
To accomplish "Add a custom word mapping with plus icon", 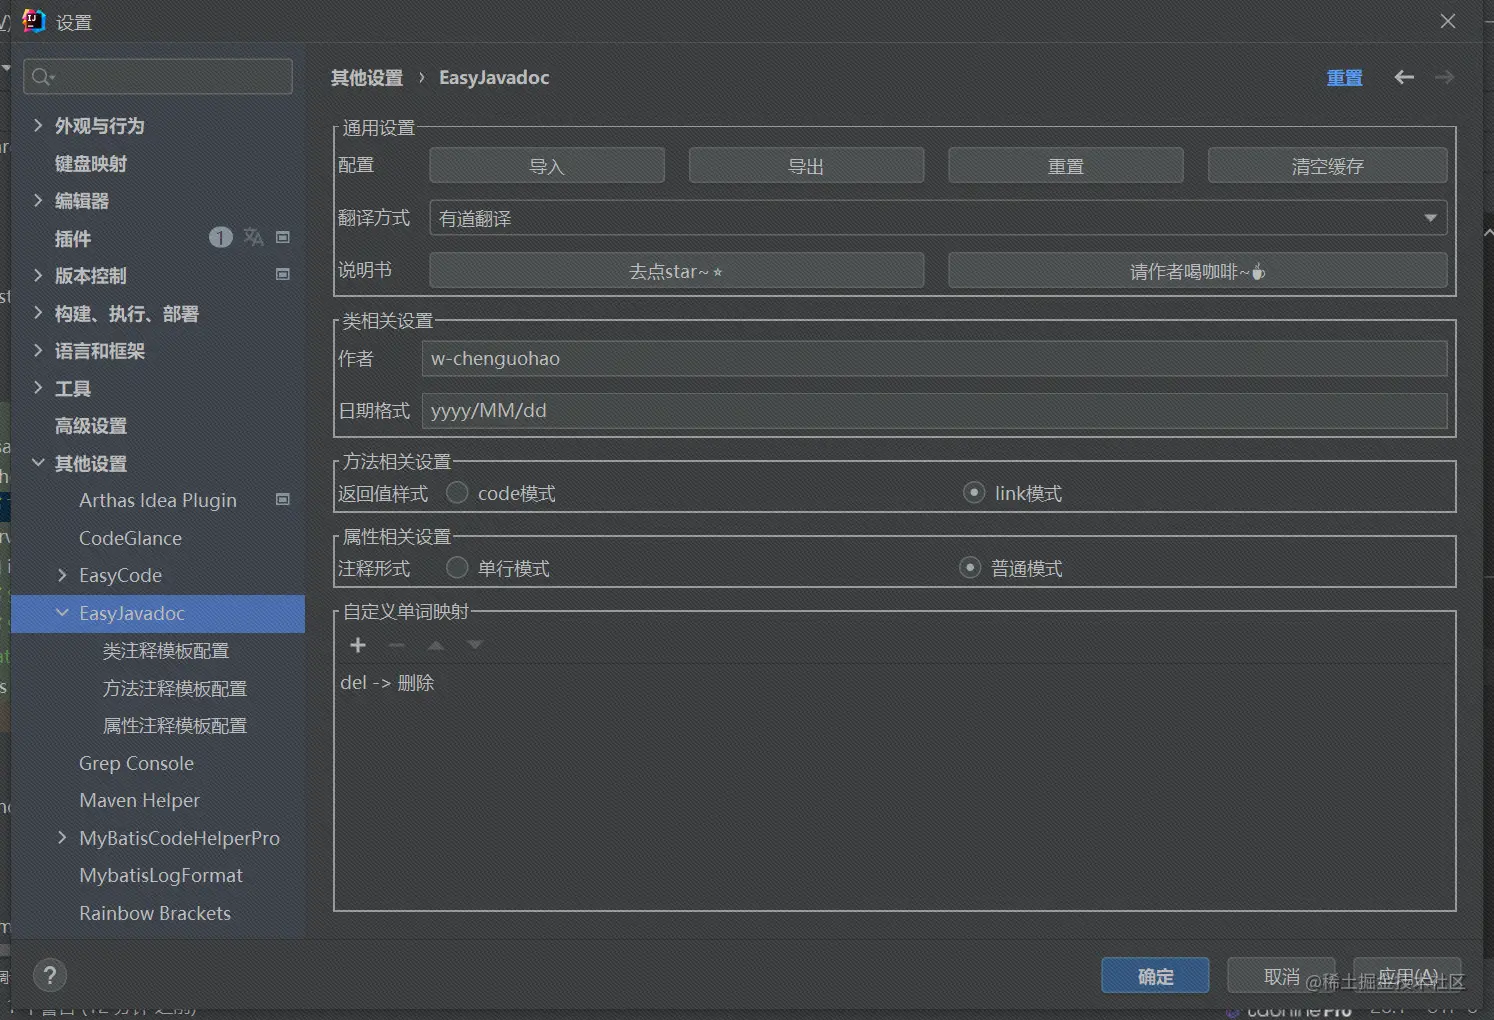I will (x=358, y=645).
